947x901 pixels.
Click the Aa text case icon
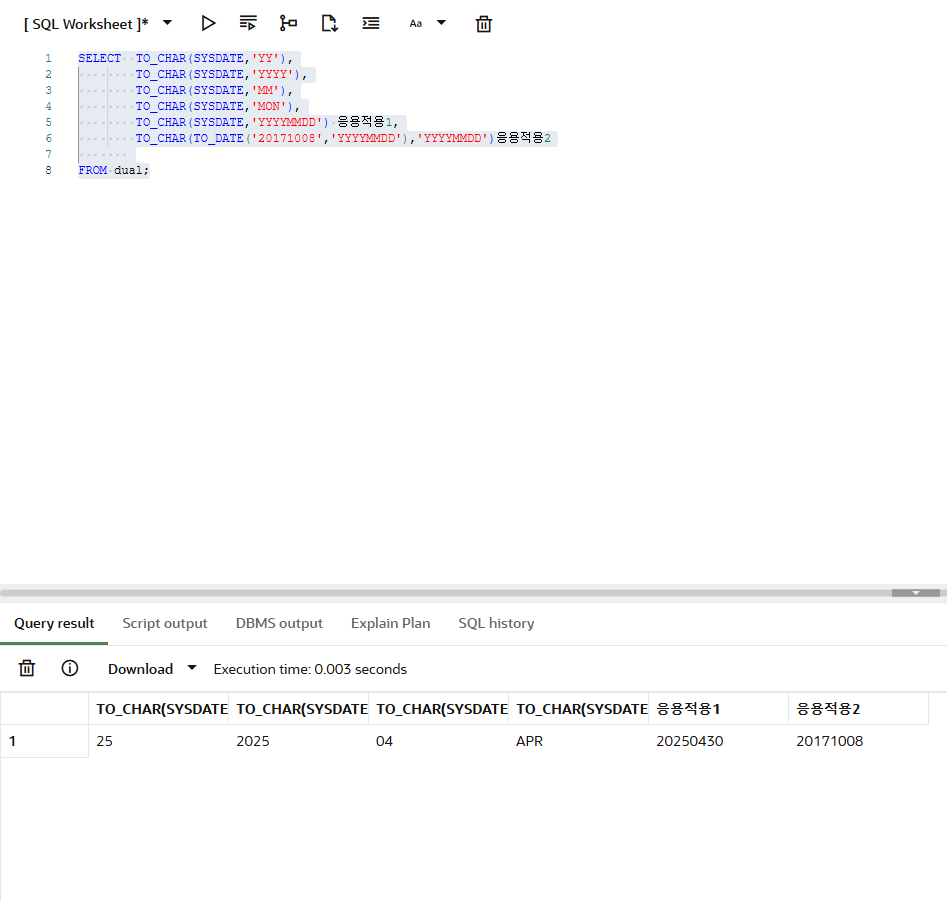416,24
